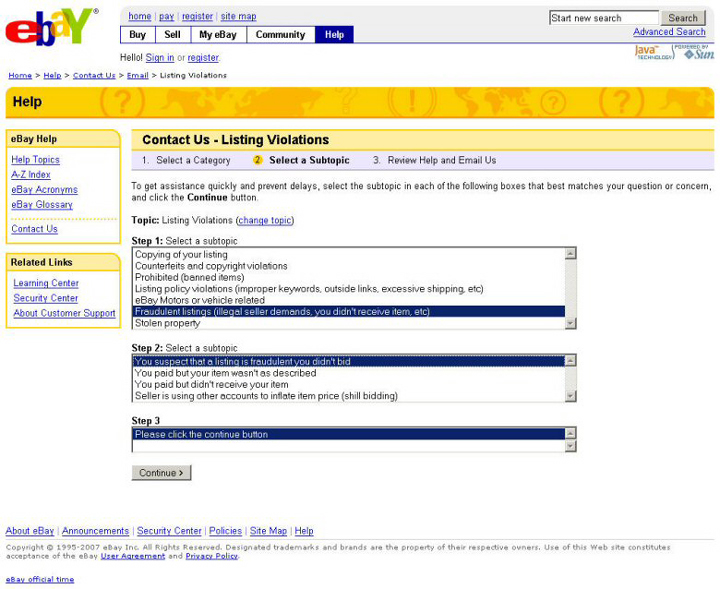This screenshot has height=589, width=720.
Task: Click the 'change topic' link
Action: click(265, 220)
